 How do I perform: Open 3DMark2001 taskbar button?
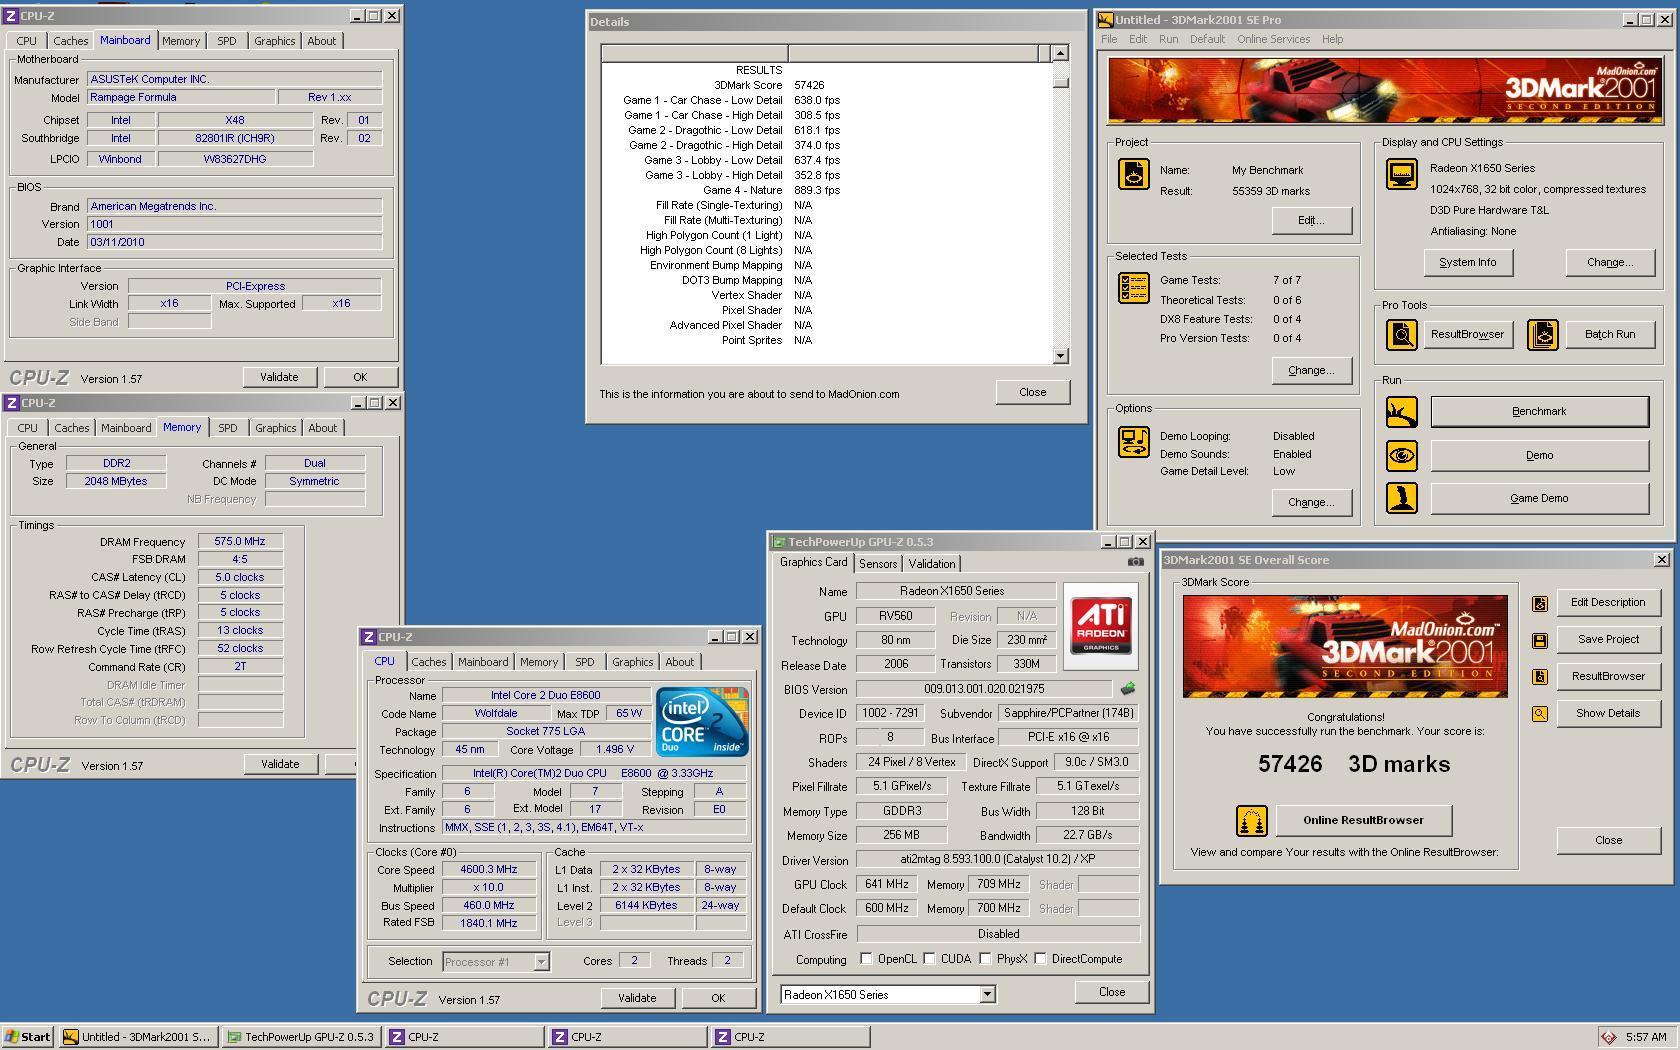(x=137, y=1037)
